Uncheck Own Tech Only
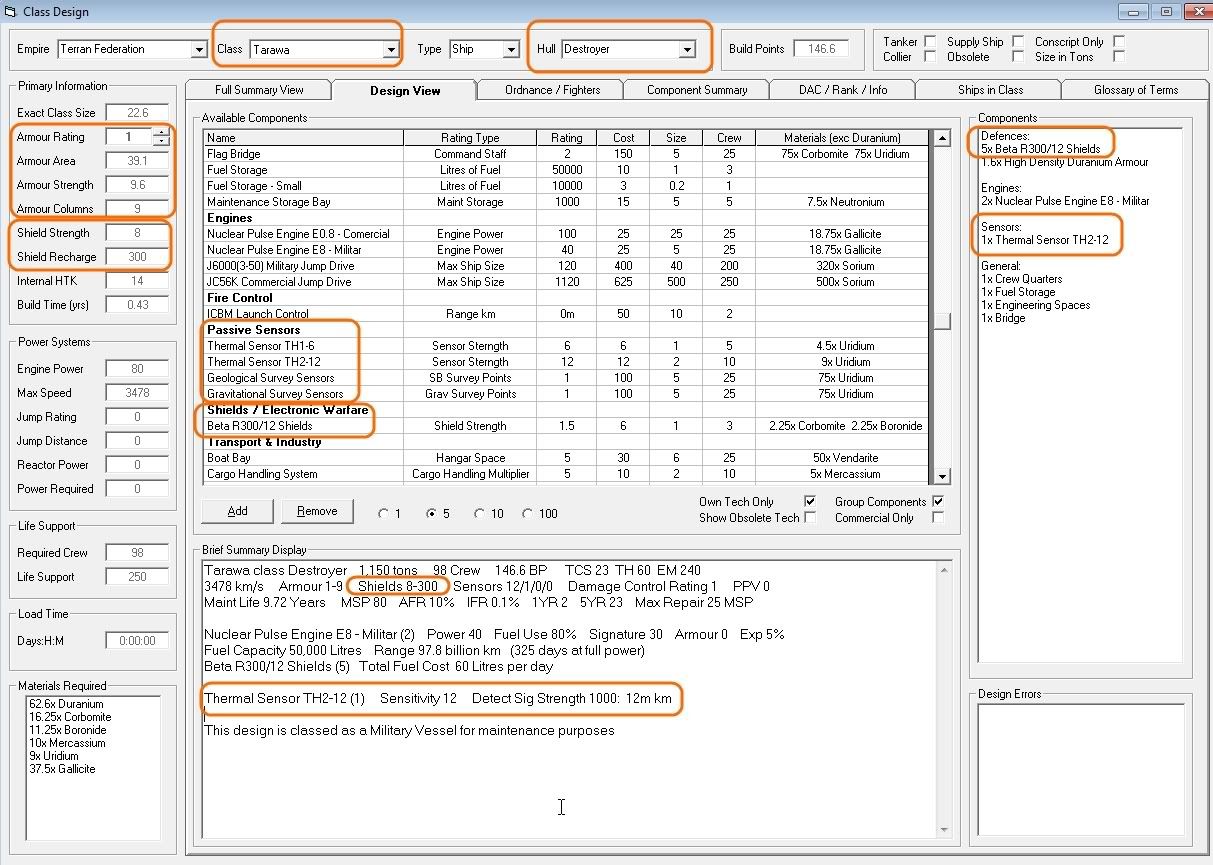The width and height of the screenshot is (1213, 865). pyautogui.click(x=810, y=501)
